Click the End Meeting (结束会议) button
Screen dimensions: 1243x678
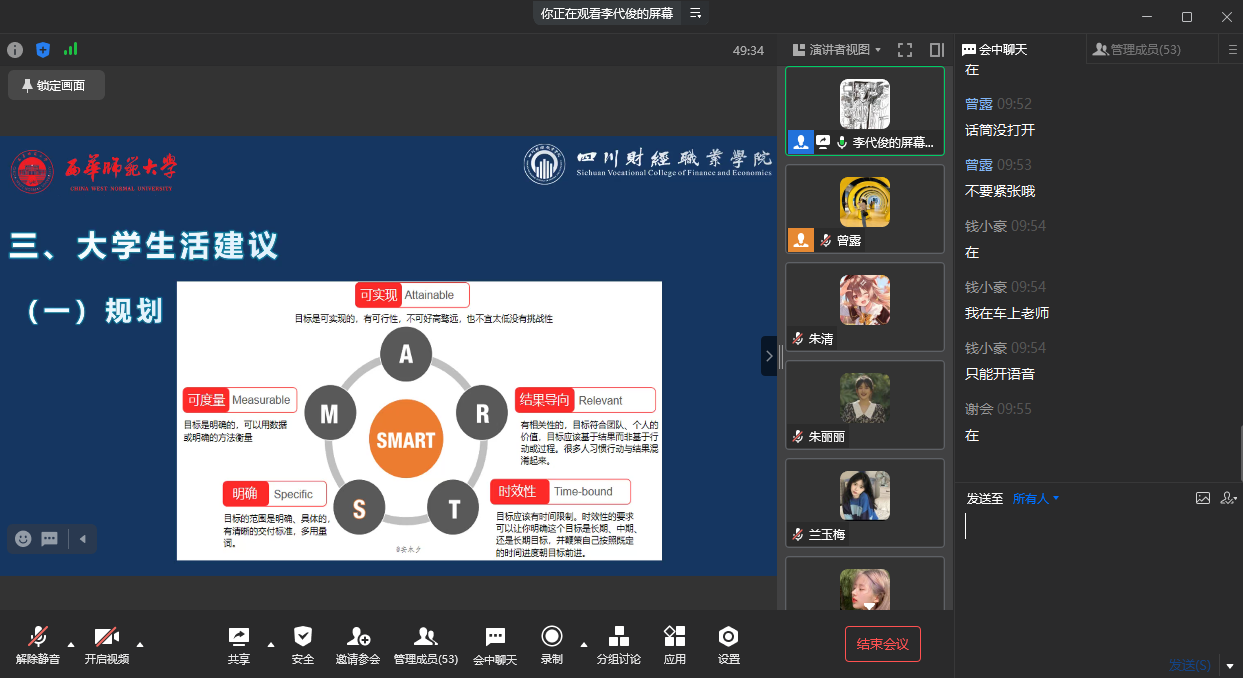[x=882, y=644]
